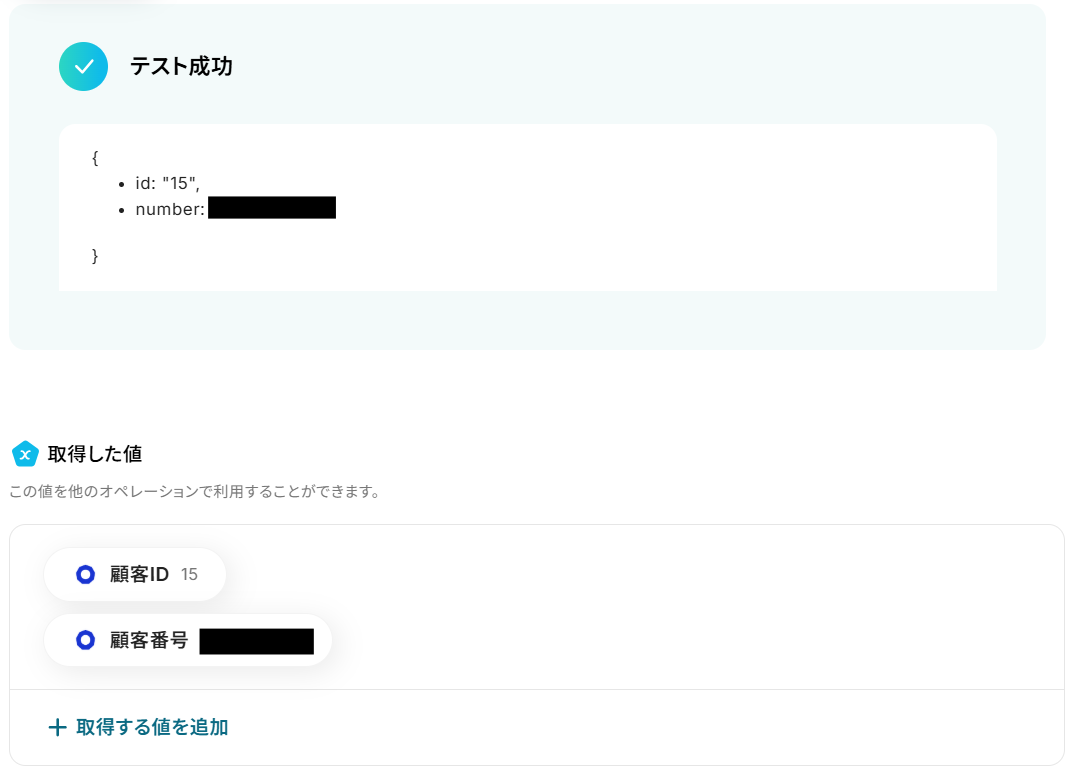Click the redacted 顧客番号 value
This screenshot has width=1072, height=776.
pos(257,641)
